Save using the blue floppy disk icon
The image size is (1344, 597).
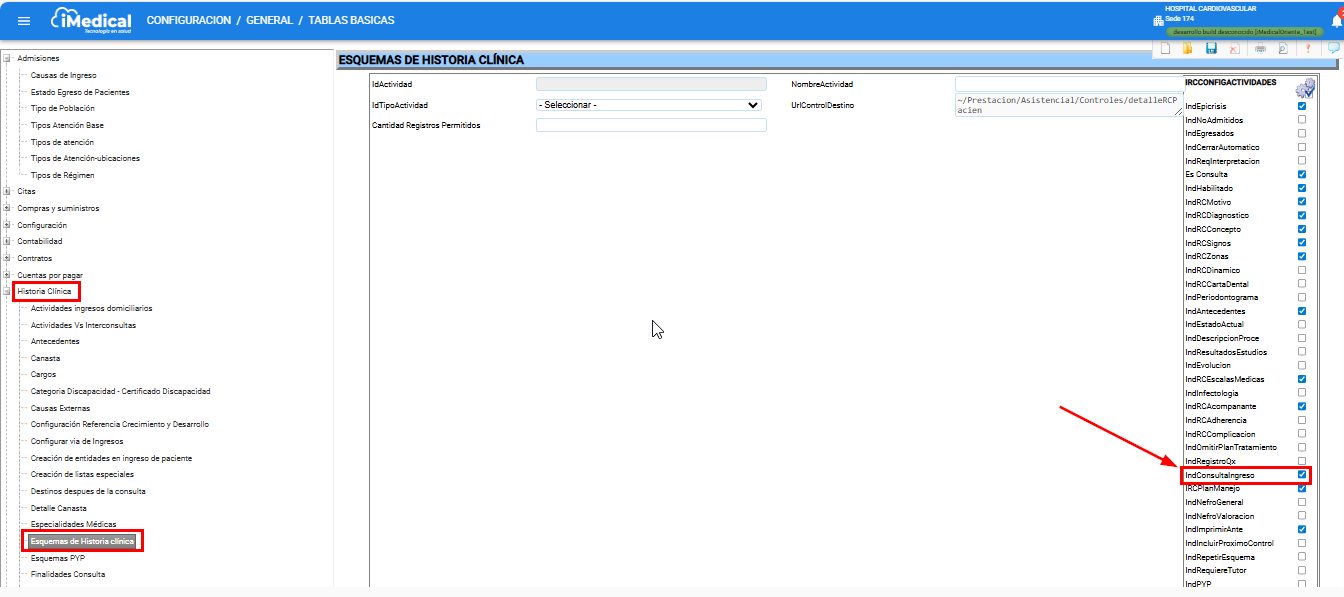1211,48
